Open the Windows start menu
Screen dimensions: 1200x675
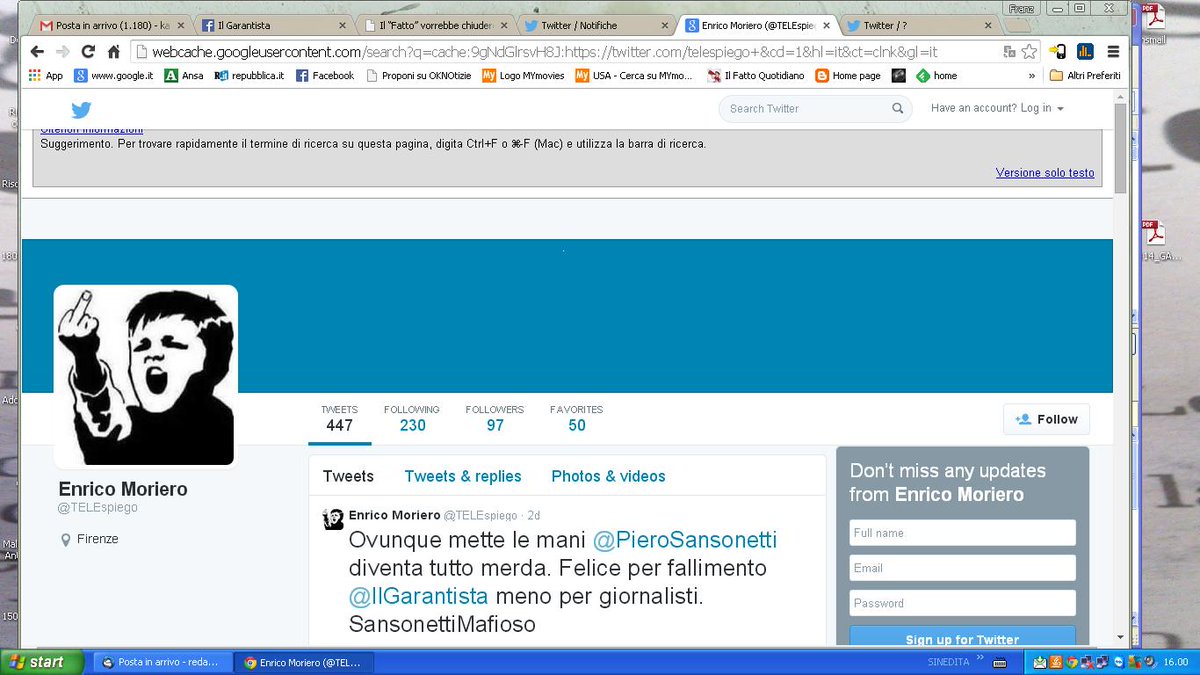42,662
